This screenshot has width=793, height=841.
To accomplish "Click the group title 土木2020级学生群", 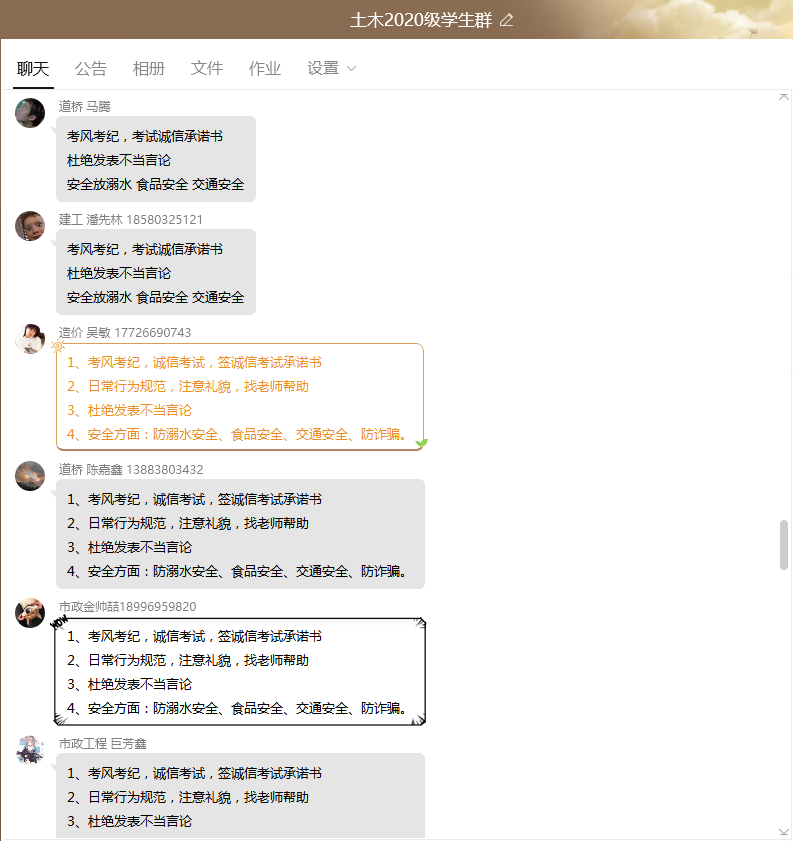I will pyautogui.click(x=421, y=20).
